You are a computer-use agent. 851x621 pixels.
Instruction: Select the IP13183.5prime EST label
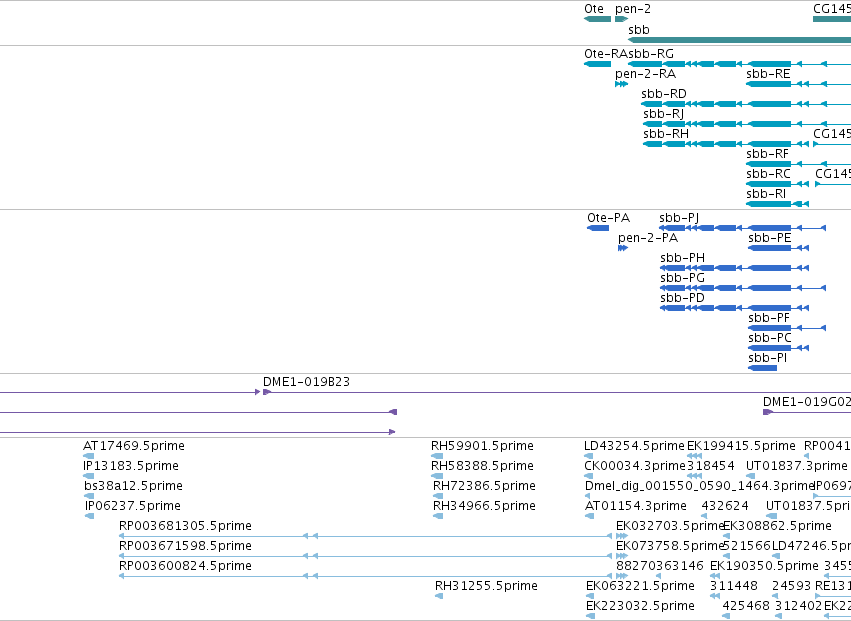[131, 466]
